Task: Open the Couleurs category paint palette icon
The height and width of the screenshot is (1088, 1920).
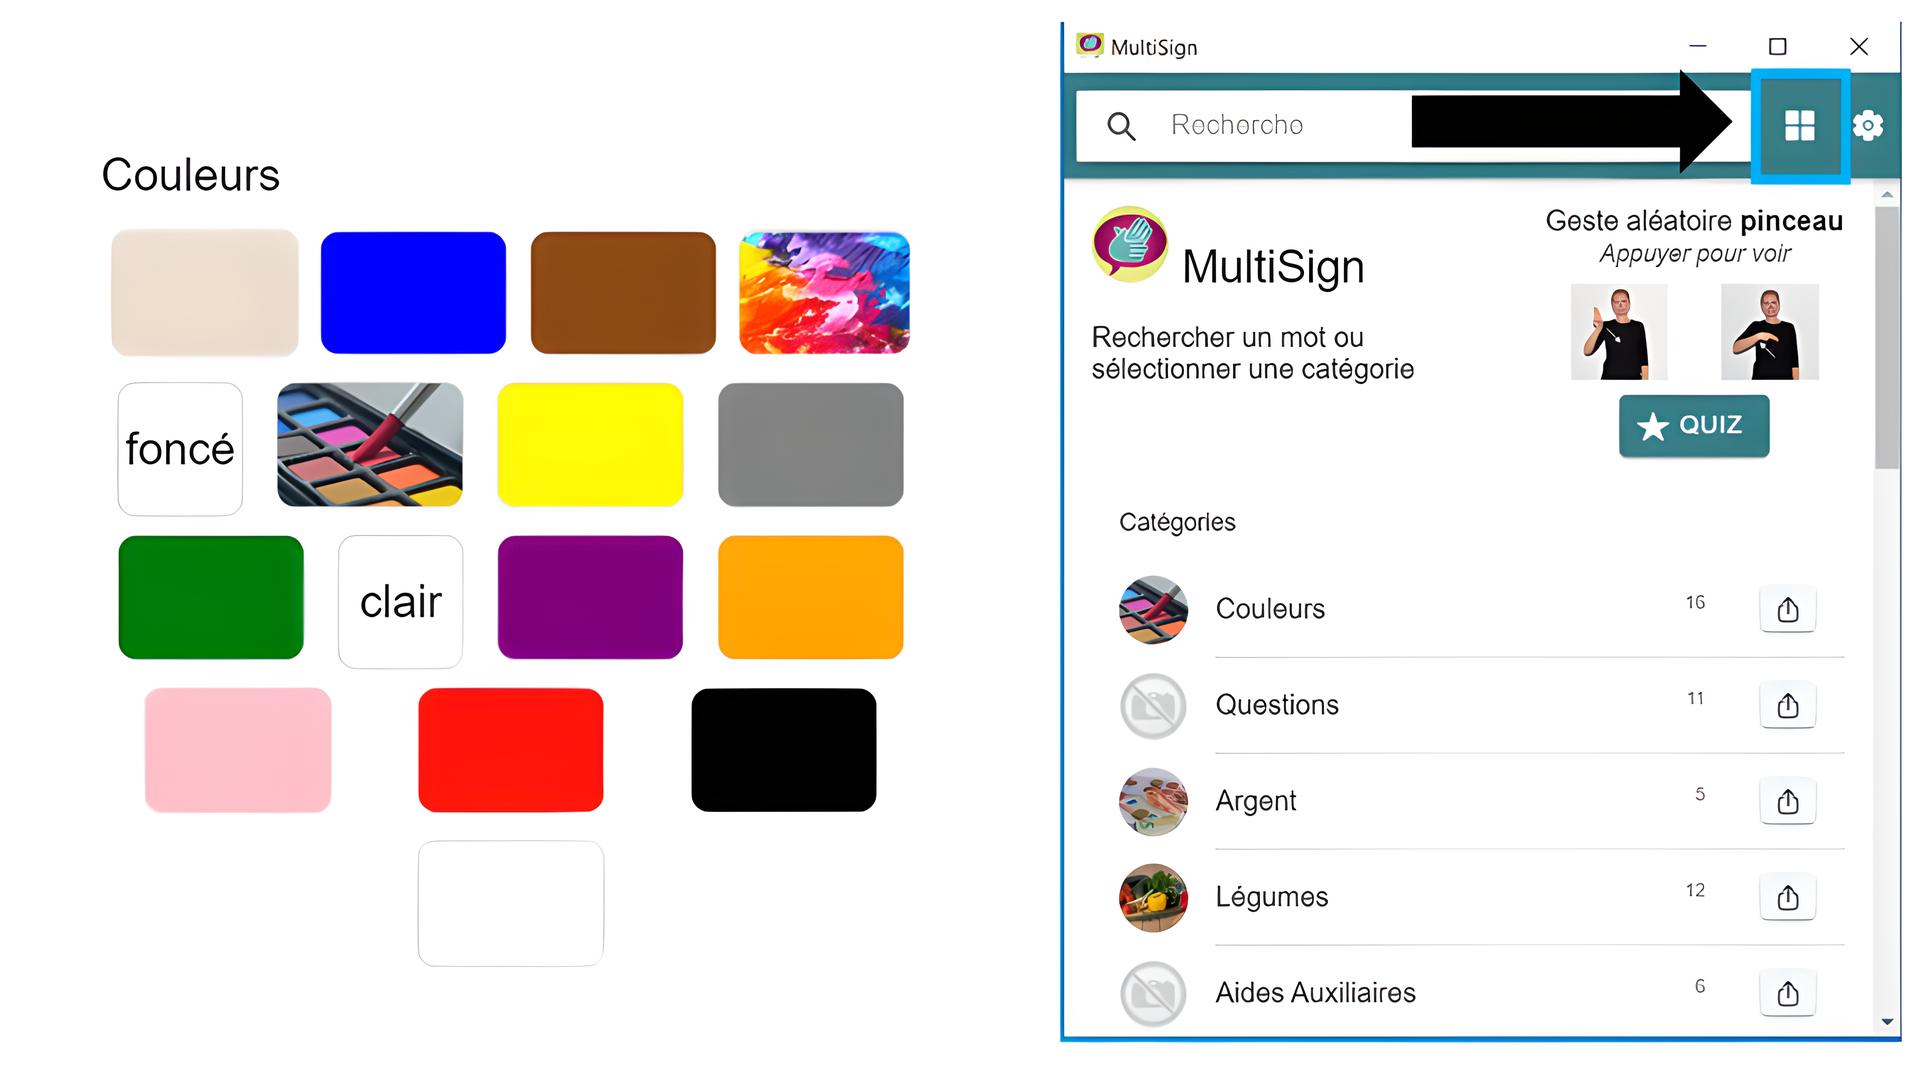Action: tap(1153, 609)
